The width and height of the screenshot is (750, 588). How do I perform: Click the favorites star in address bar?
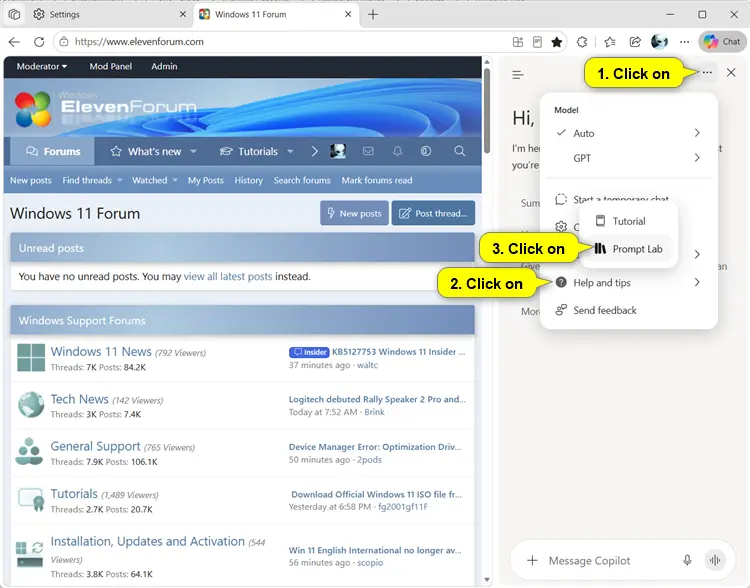556,42
